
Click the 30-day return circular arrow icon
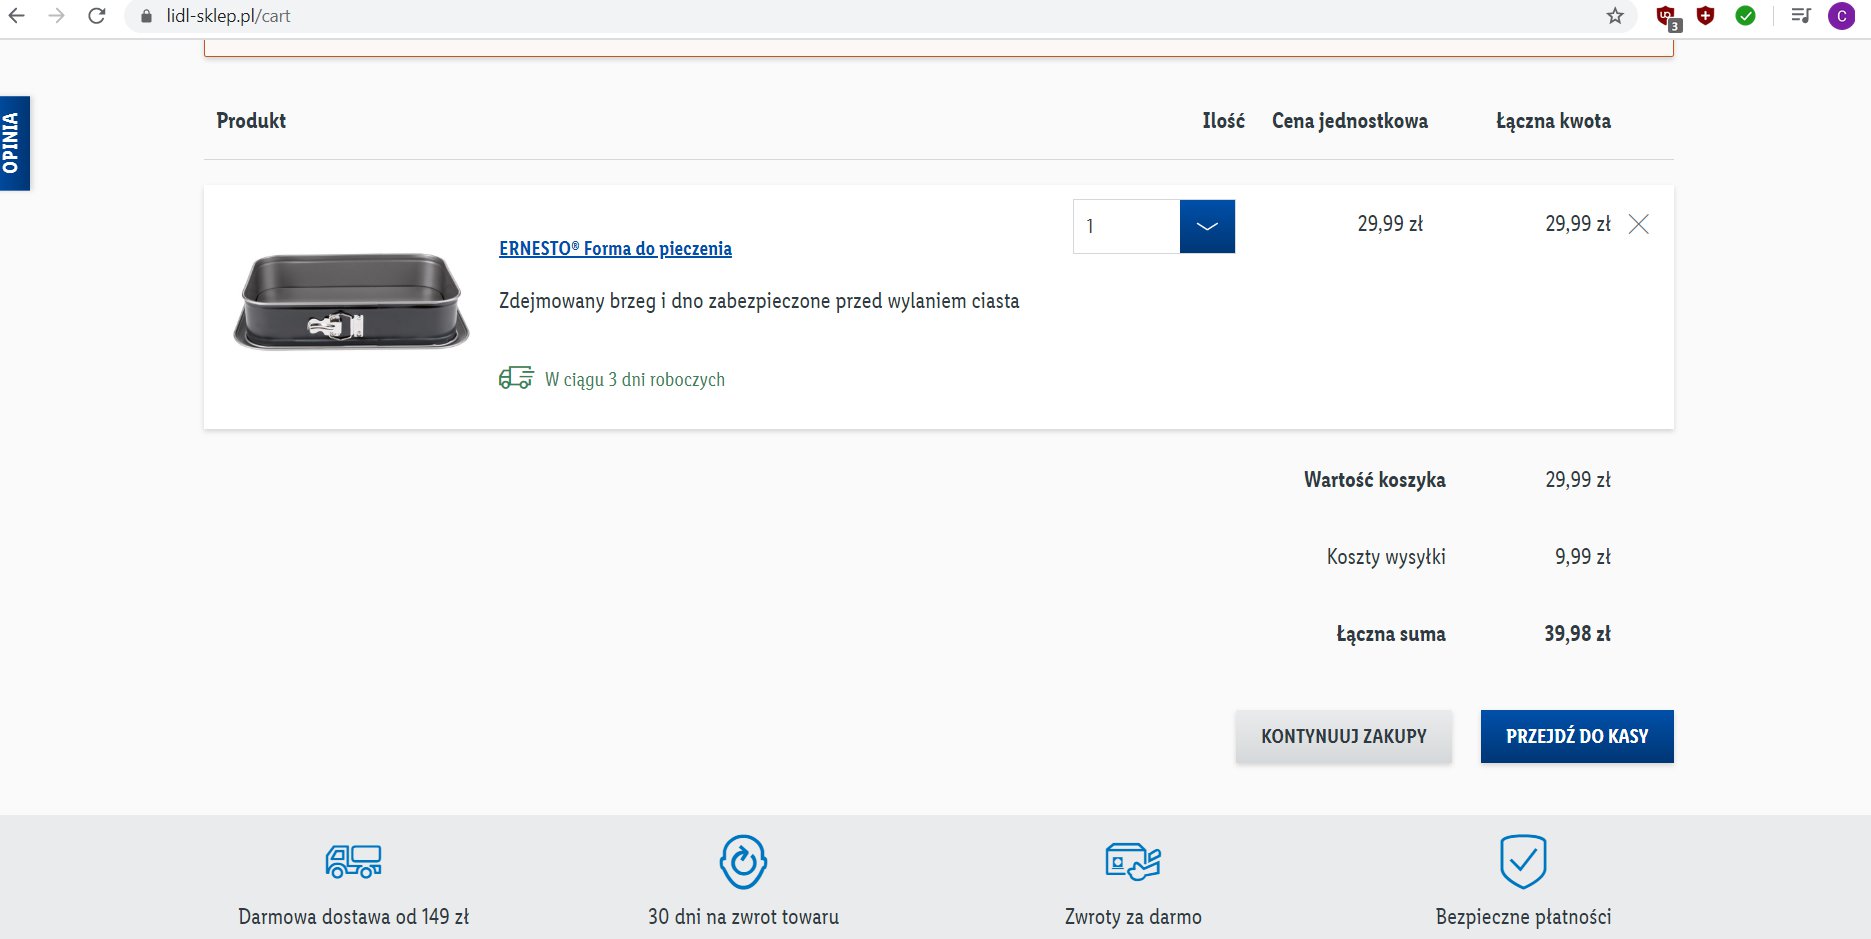[743, 862]
